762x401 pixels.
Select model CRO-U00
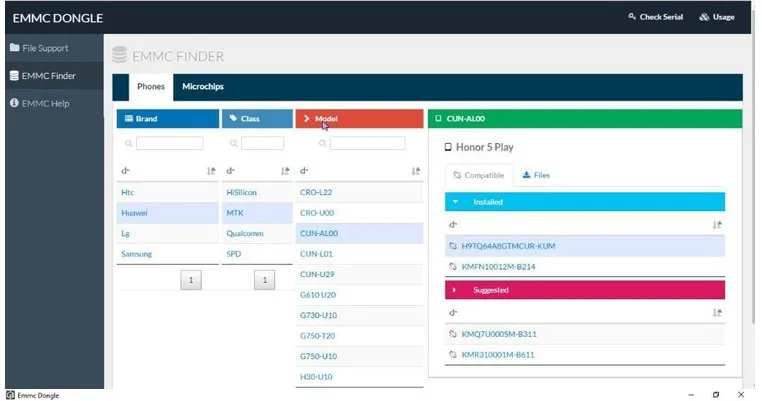tap(359, 213)
